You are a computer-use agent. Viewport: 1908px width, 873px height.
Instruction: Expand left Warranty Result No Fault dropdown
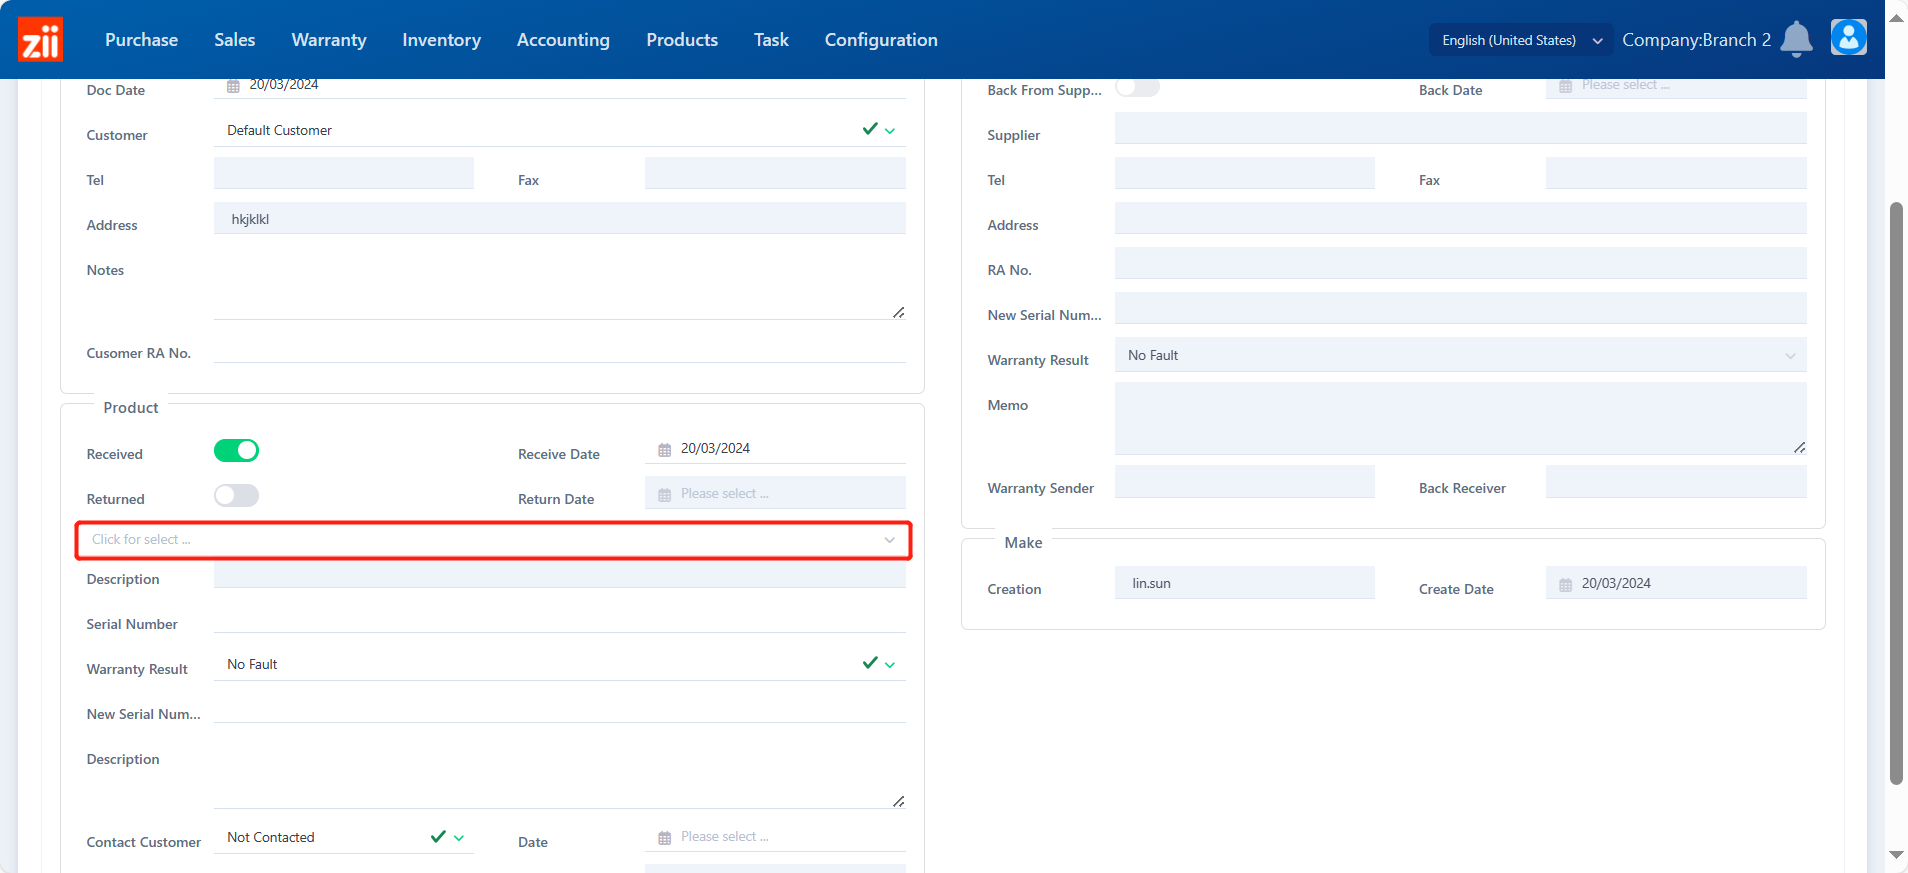coord(890,665)
